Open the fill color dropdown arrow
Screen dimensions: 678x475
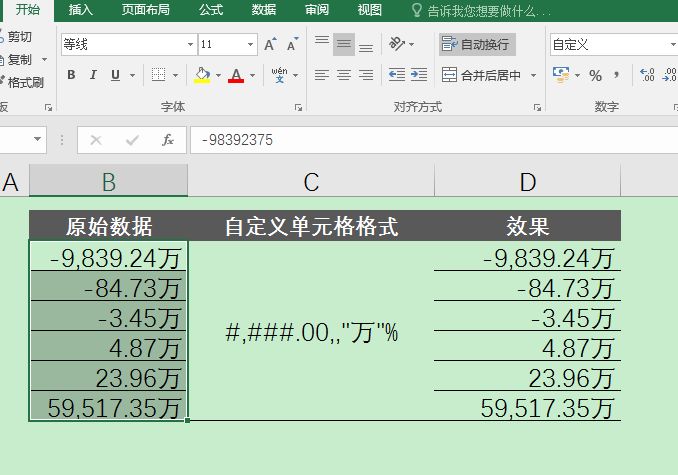click(x=218, y=76)
